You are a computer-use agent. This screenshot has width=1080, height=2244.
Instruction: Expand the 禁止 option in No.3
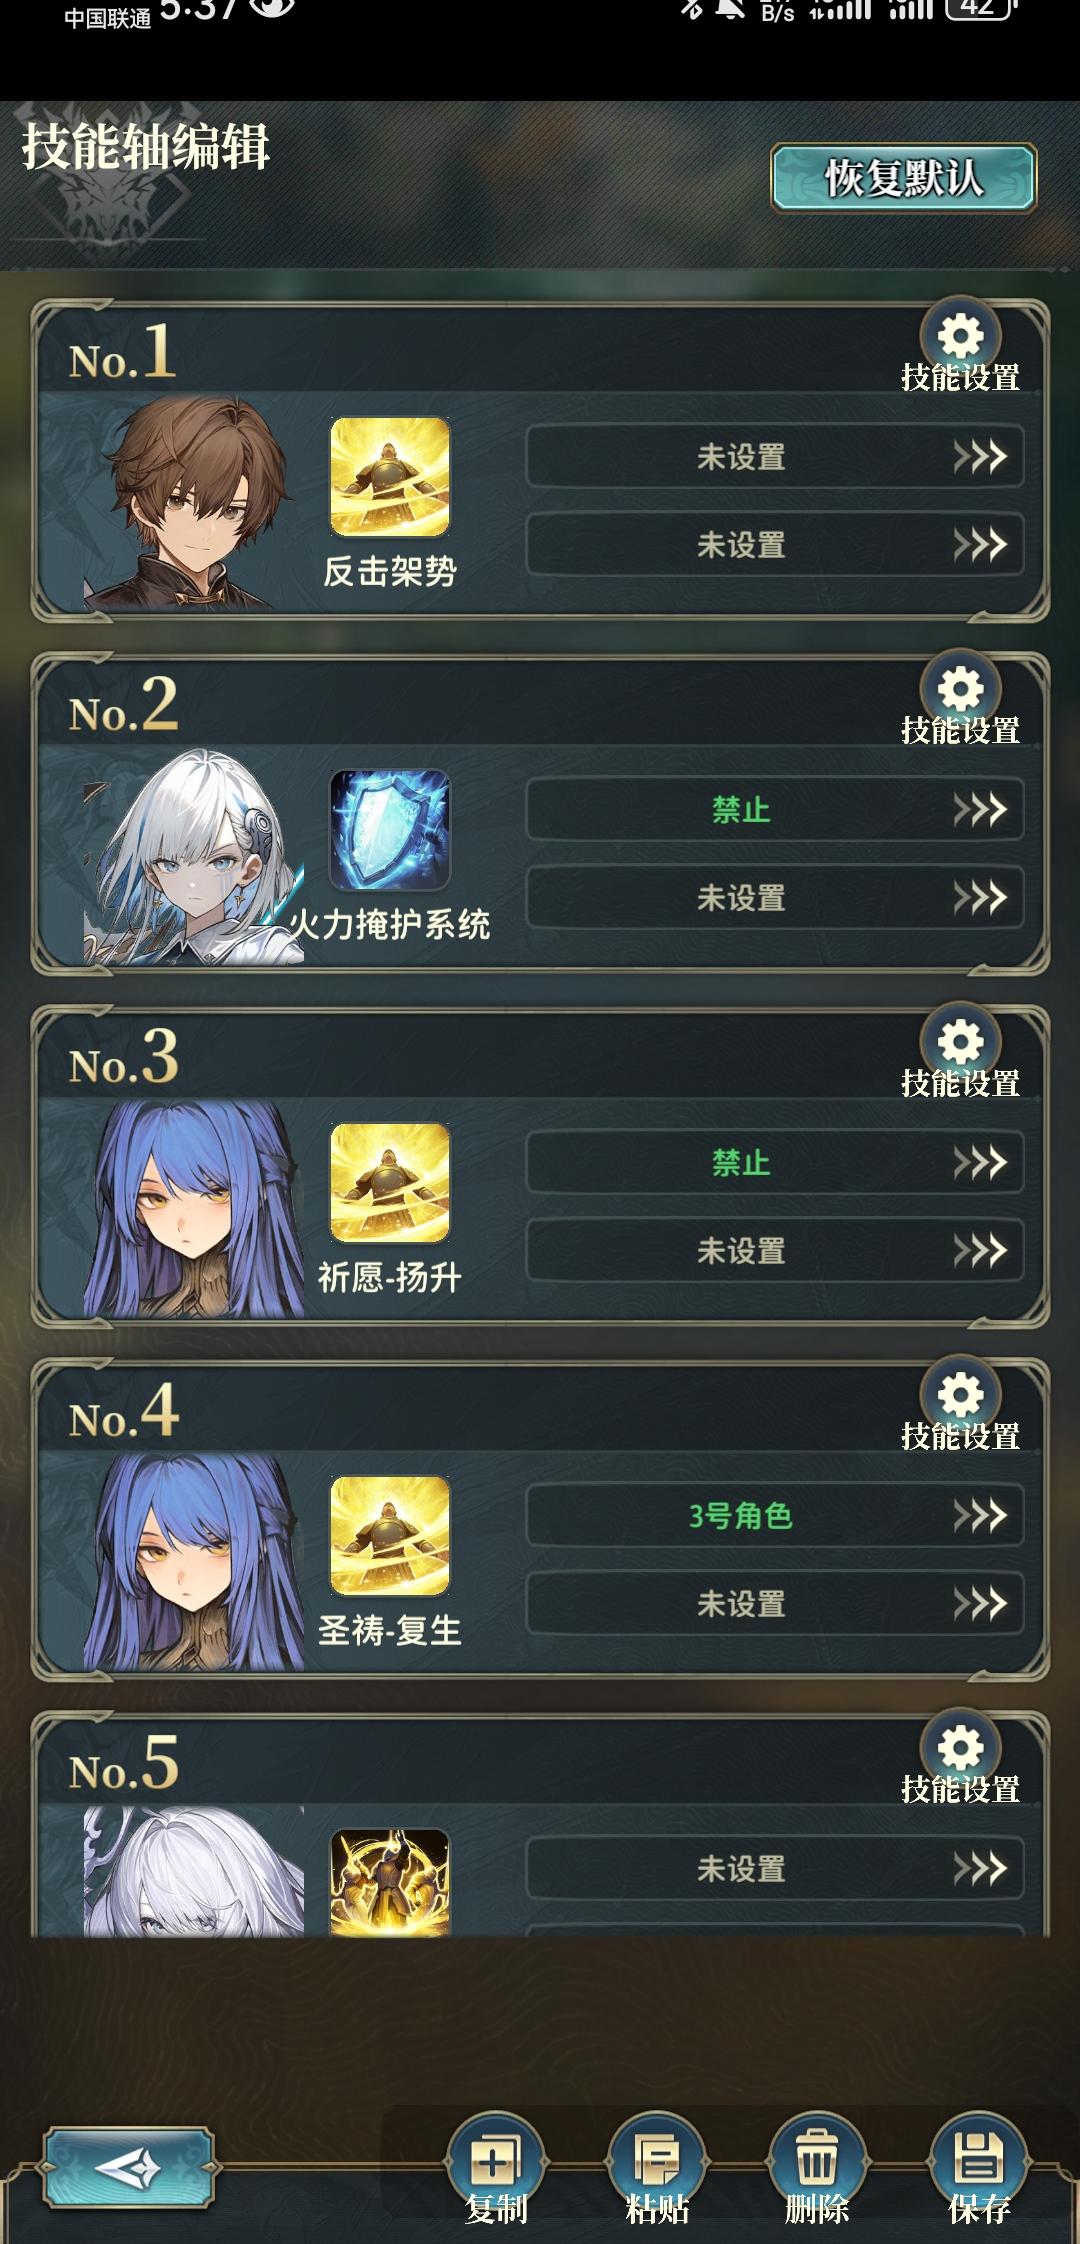(775, 1163)
